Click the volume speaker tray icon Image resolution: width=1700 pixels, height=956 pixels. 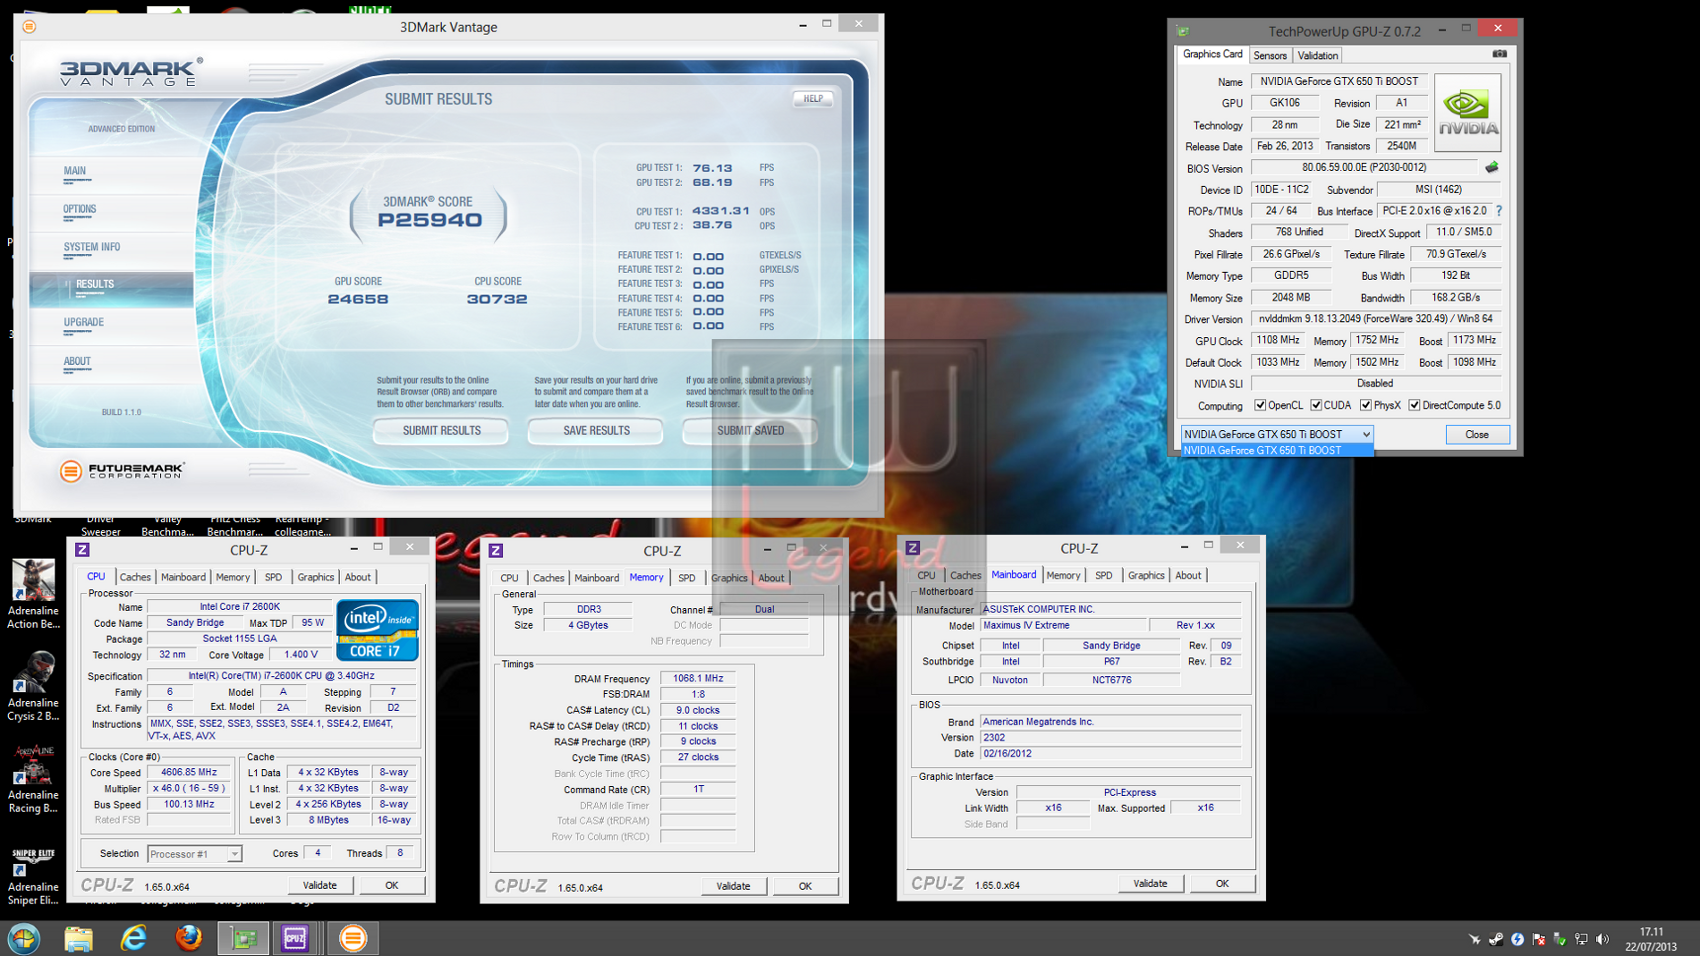pos(1603,939)
